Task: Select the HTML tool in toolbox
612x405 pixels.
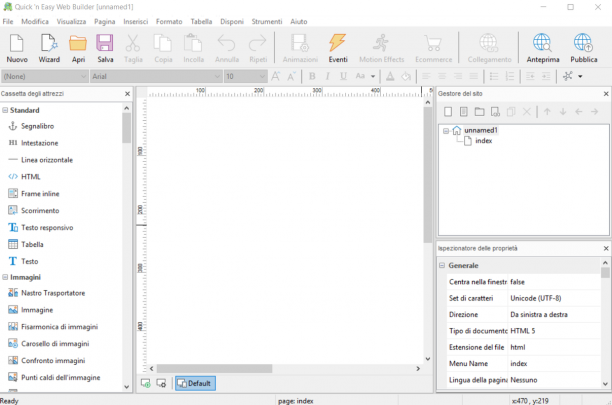Action: [x=24, y=177]
